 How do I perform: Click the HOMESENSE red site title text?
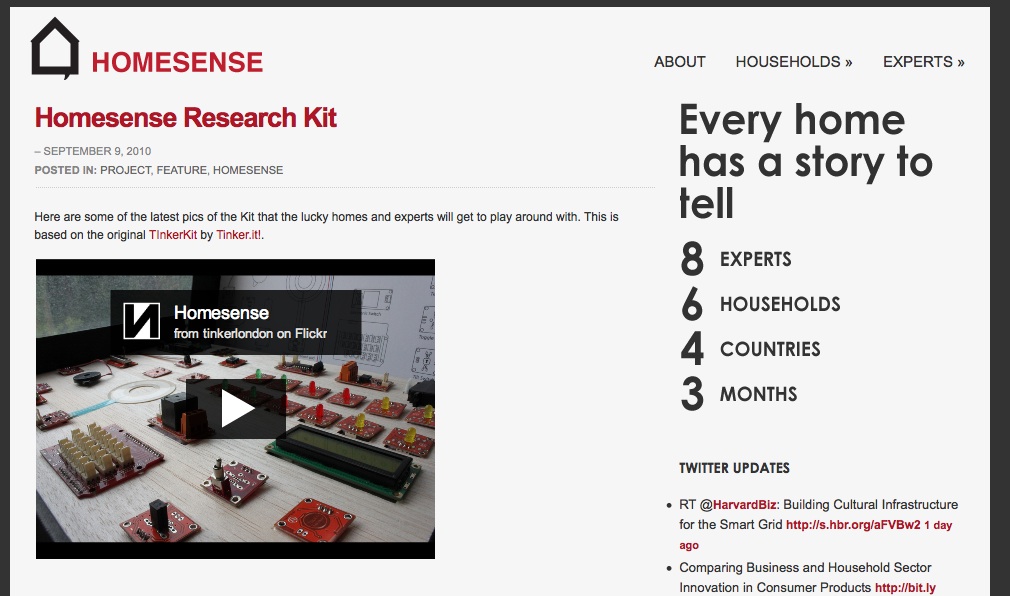tap(177, 63)
